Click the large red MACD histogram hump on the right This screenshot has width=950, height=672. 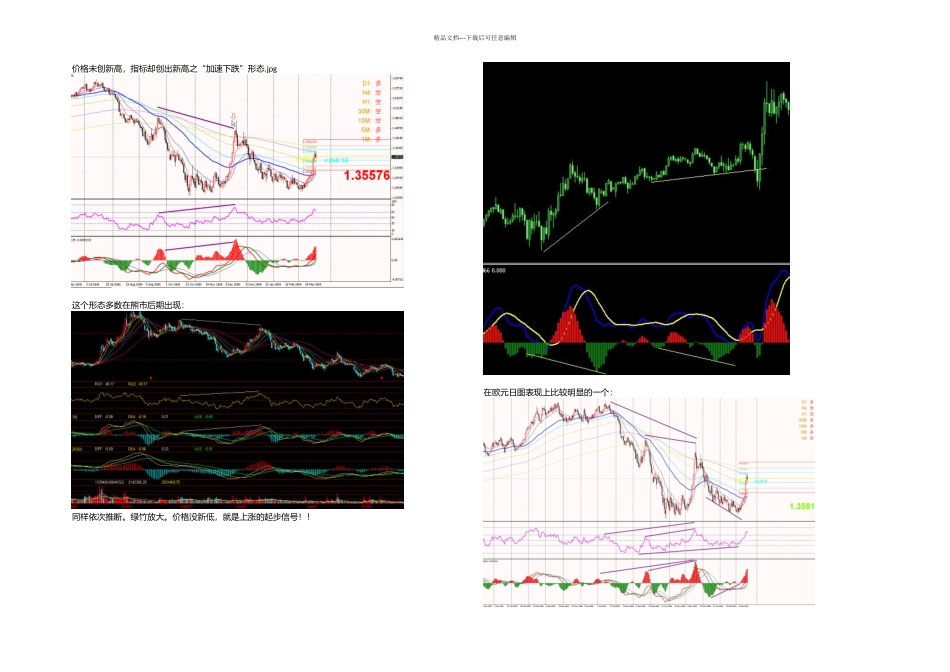pyautogui.click(x=775, y=321)
